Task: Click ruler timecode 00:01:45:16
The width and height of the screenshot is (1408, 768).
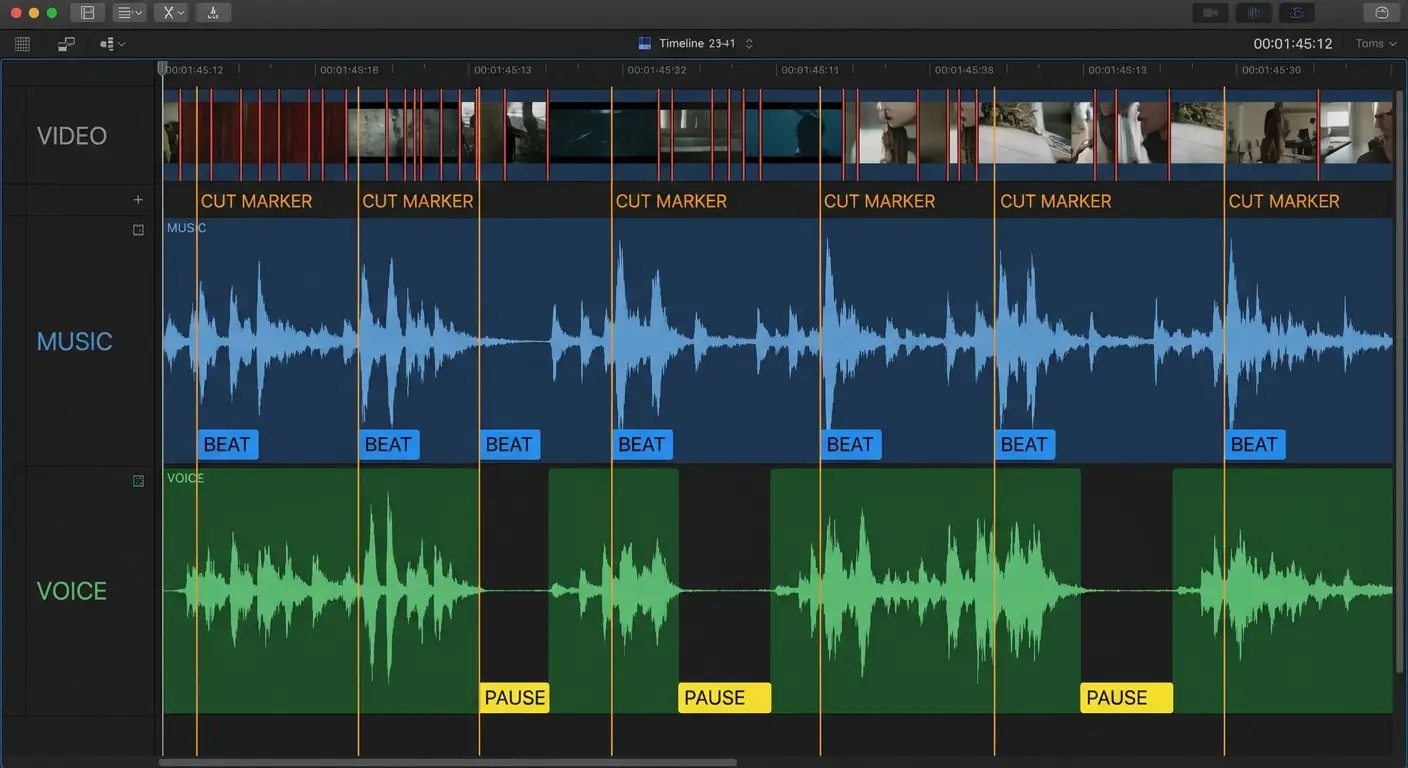Action: pos(349,70)
